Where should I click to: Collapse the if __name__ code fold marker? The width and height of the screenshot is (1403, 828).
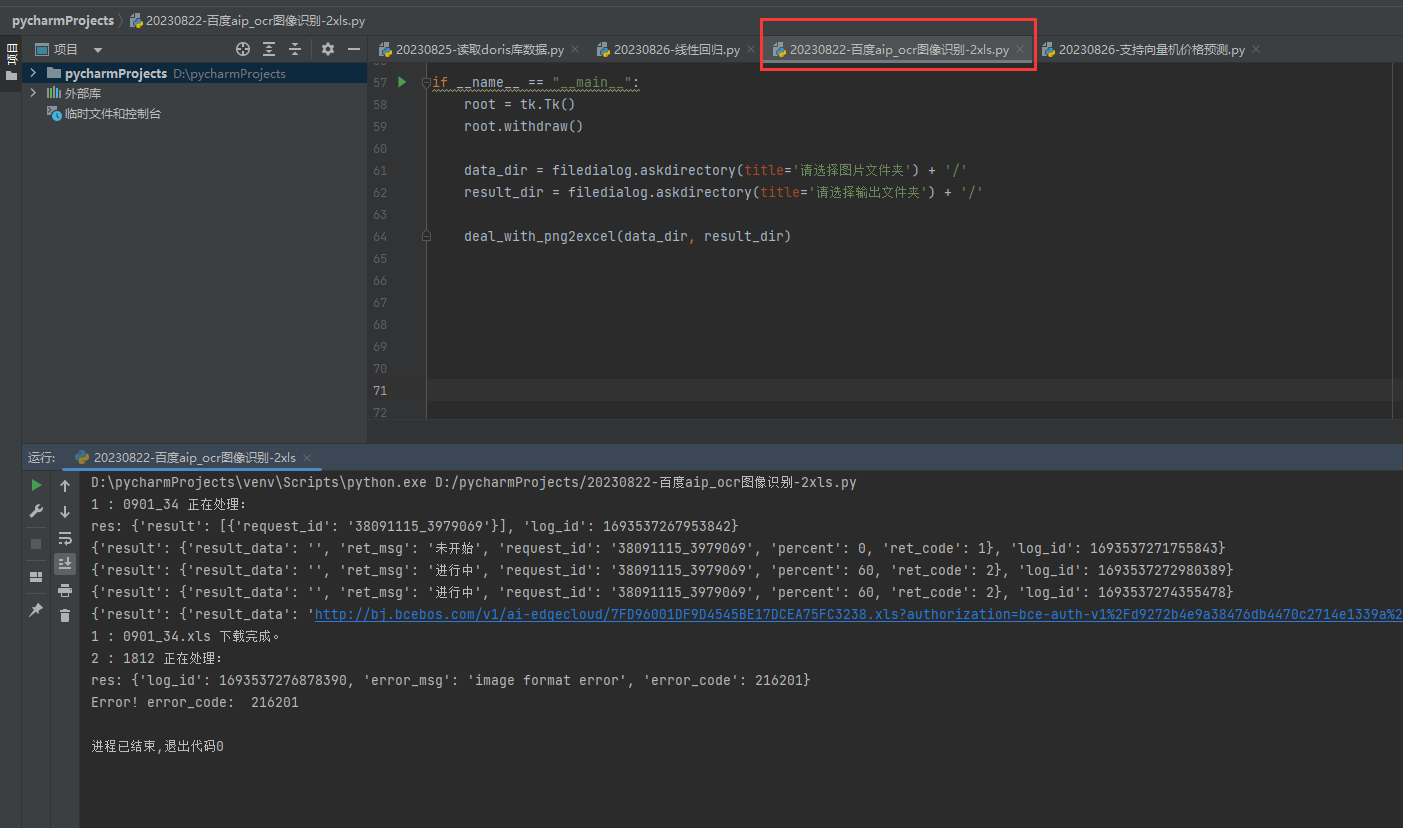coord(426,82)
